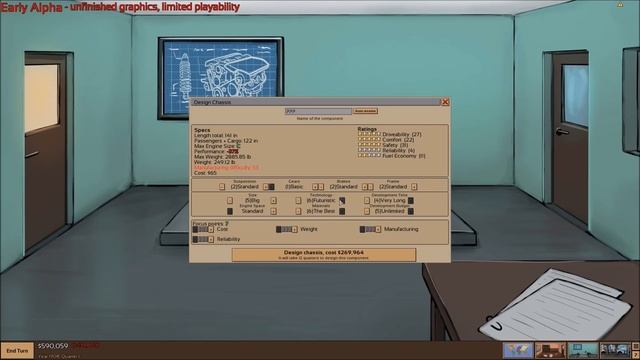The height and width of the screenshot is (360, 640).
Task: Click the End Turn button
Action: coord(17,351)
